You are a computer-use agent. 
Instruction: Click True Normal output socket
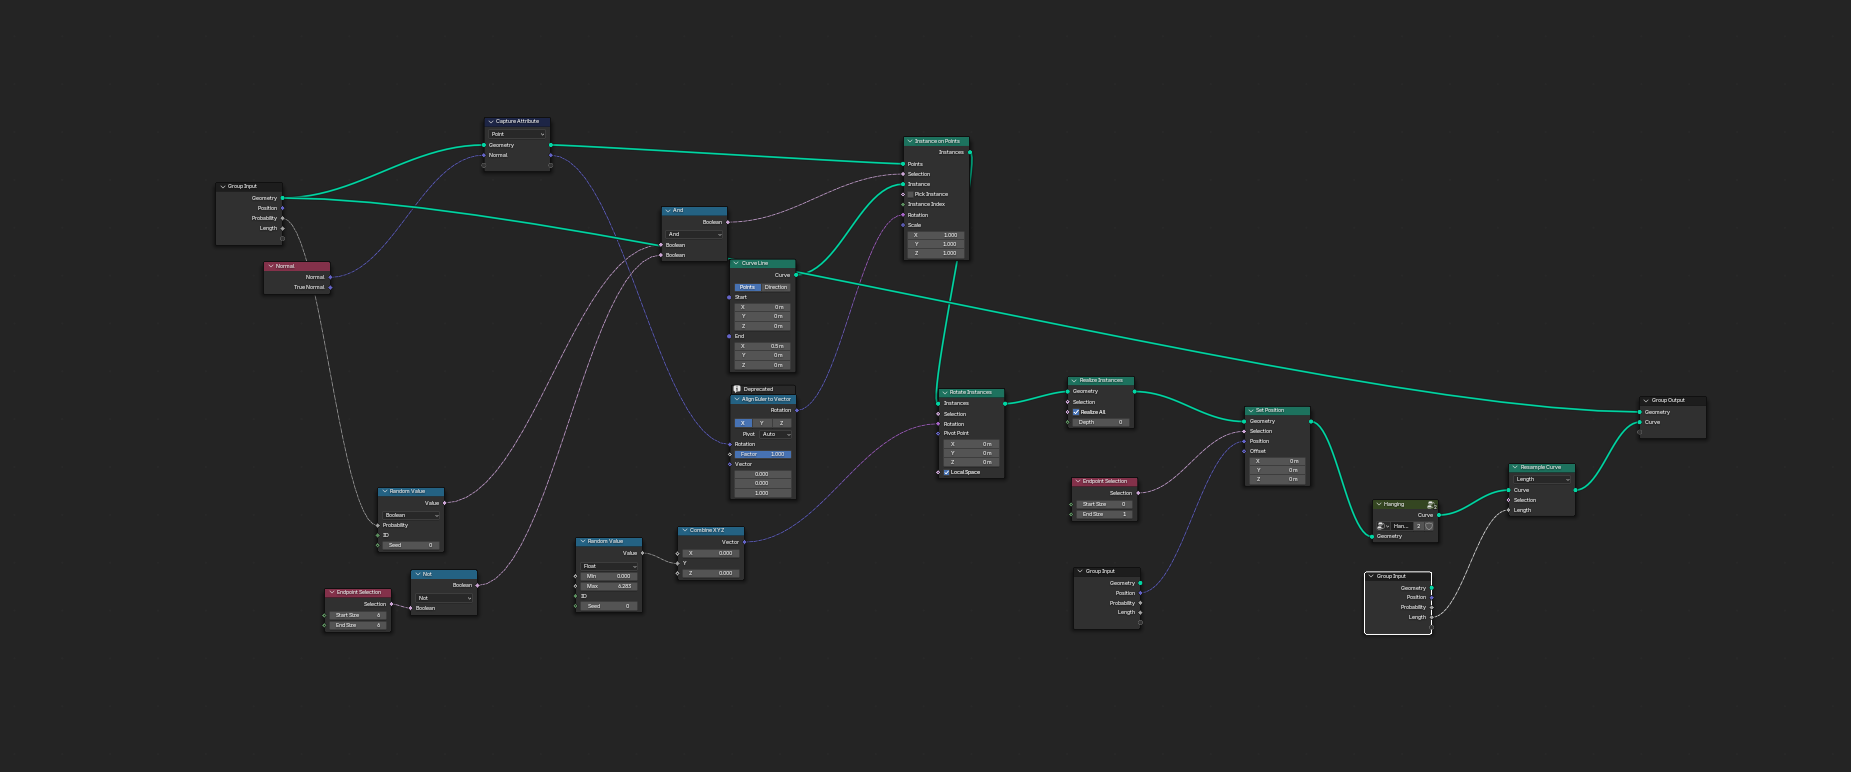click(x=331, y=287)
